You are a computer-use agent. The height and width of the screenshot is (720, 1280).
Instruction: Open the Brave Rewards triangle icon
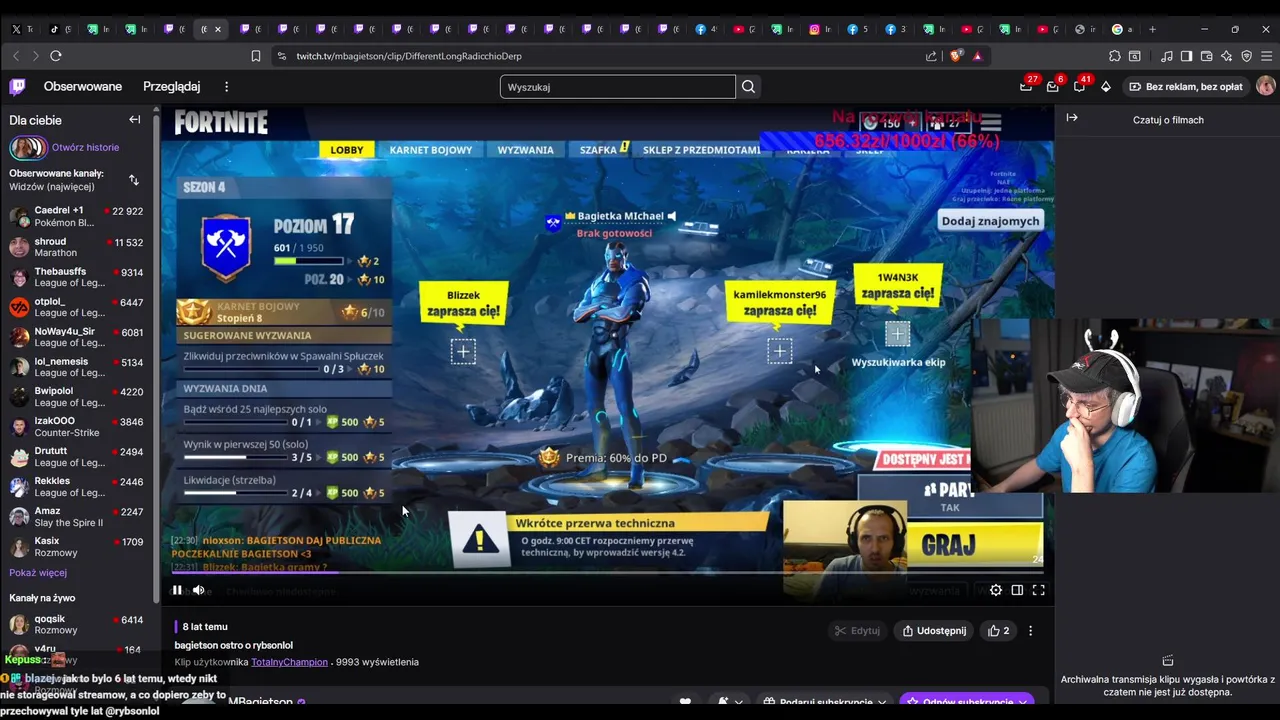point(977,56)
